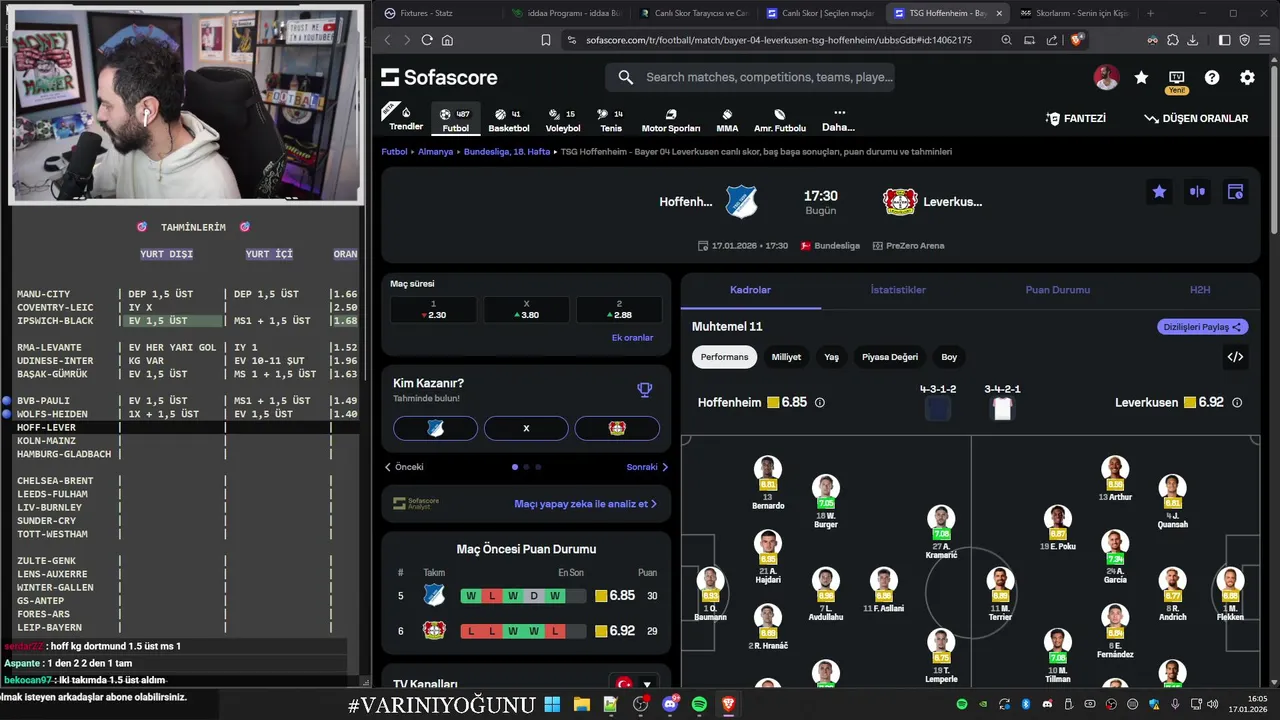Open TV Kanalları country flag dropdown
This screenshot has height=720, width=1280.
click(x=635, y=684)
